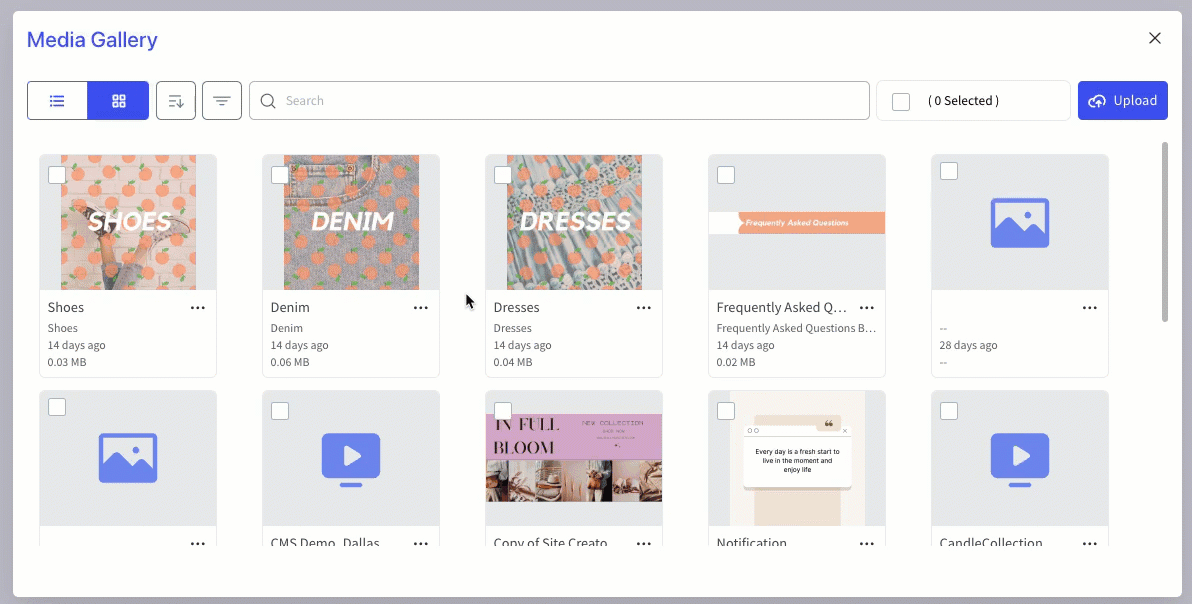
Task: Open the Dresses thumbnail image
Action: coord(573,222)
